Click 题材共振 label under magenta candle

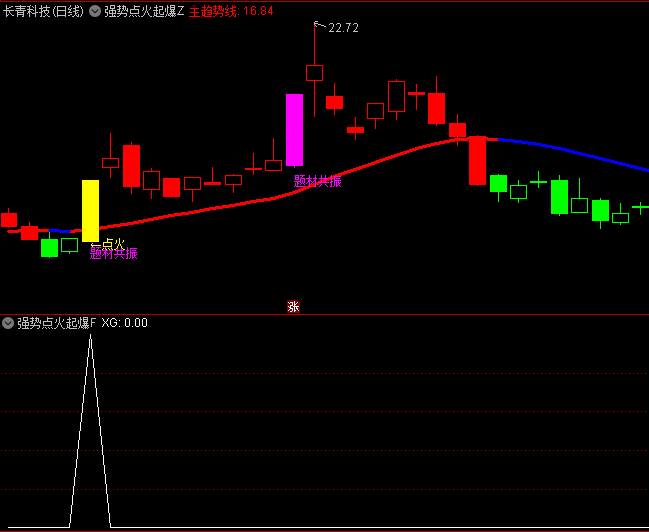pos(317,181)
